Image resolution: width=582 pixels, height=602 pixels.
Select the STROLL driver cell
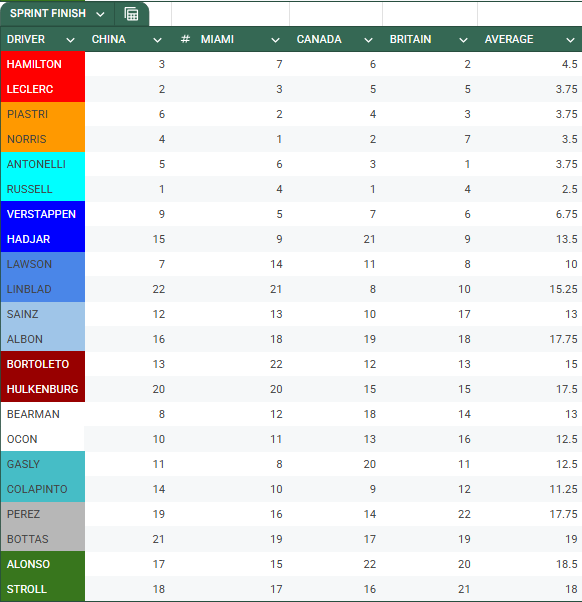[x=43, y=589]
